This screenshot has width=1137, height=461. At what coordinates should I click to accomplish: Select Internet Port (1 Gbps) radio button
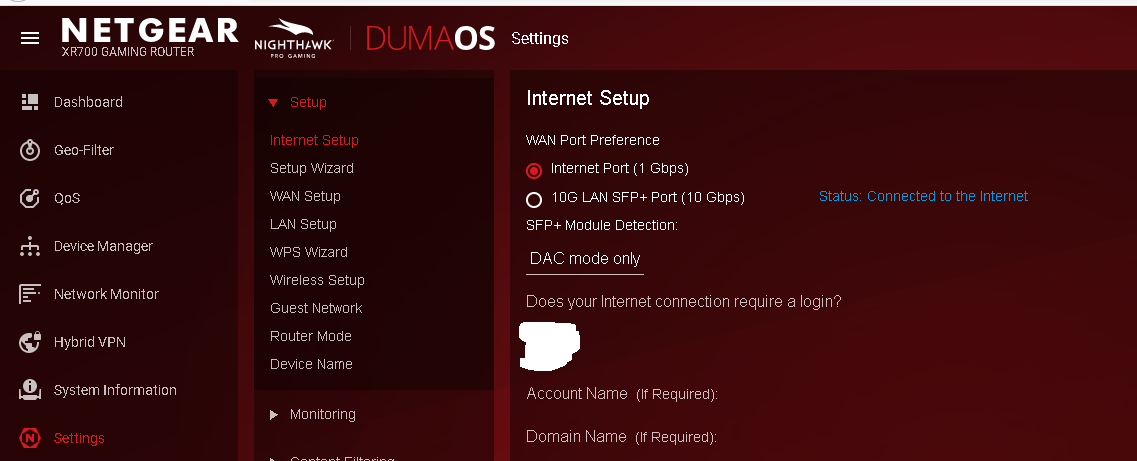click(x=534, y=170)
